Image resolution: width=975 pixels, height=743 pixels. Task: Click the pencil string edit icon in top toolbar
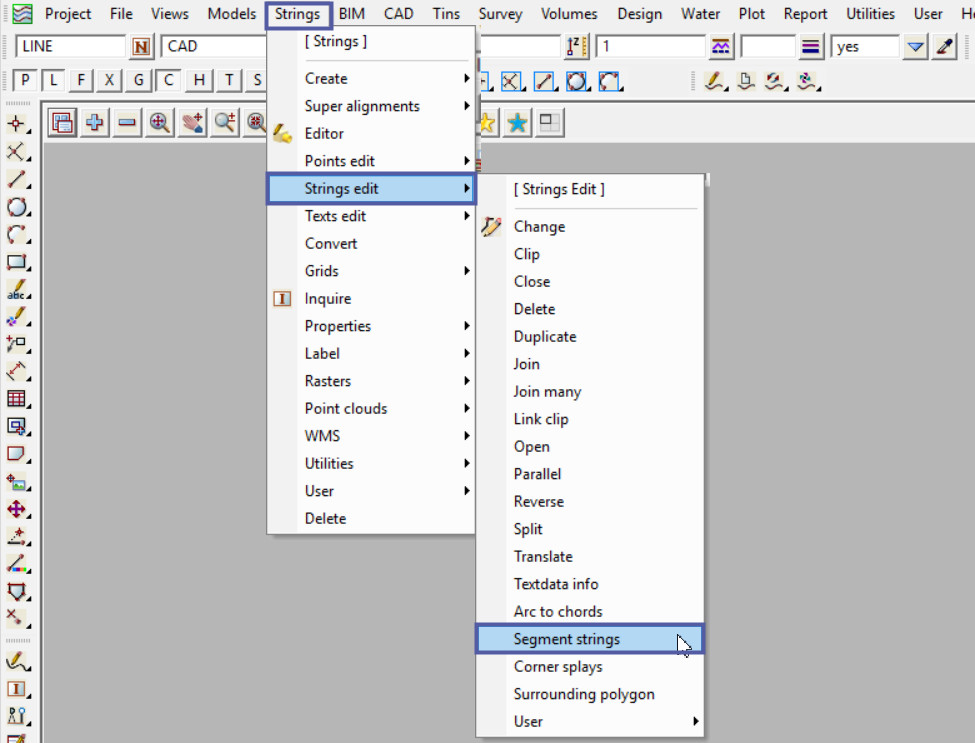716,81
